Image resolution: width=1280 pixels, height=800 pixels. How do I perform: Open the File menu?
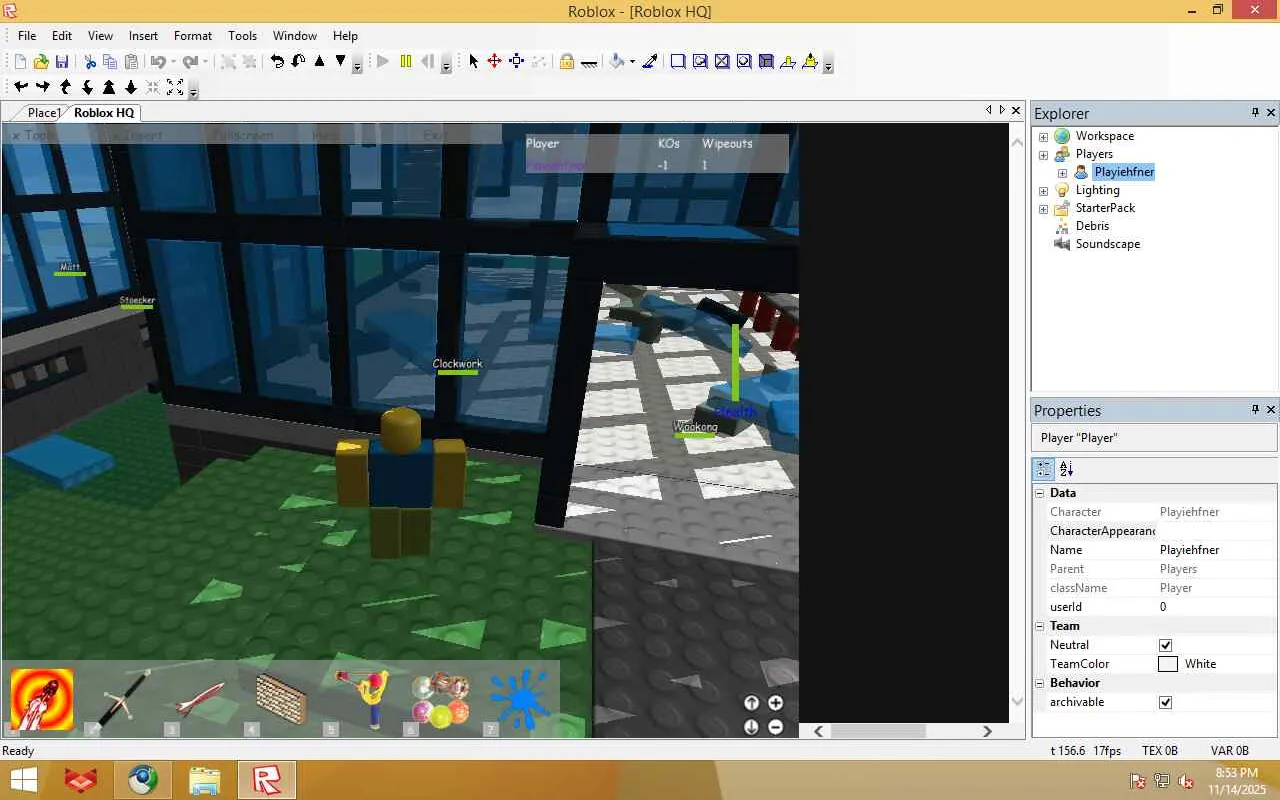tap(27, 35)
